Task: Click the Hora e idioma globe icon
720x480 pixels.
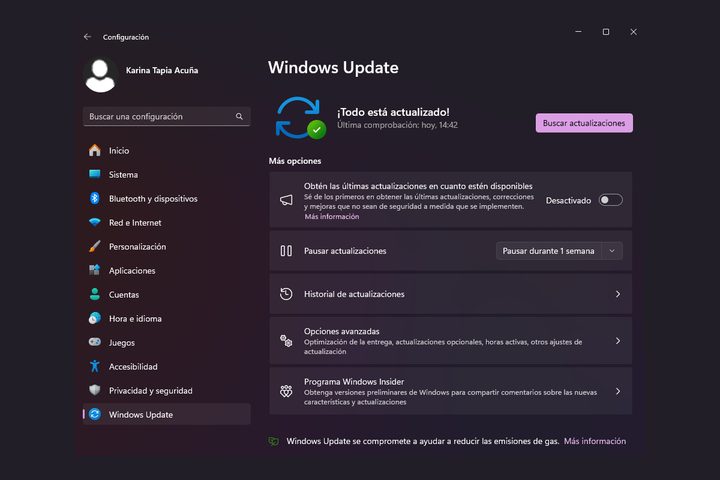Action: [94, 319]
